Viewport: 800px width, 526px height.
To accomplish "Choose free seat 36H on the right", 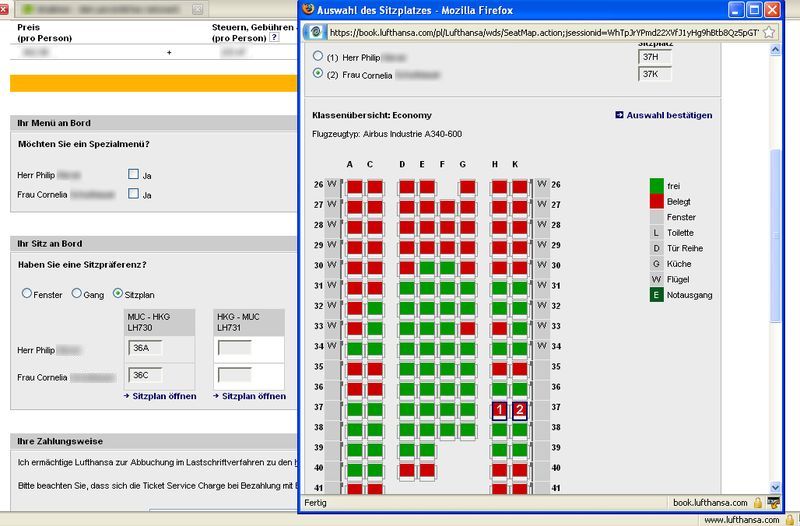I will point(499,390).
